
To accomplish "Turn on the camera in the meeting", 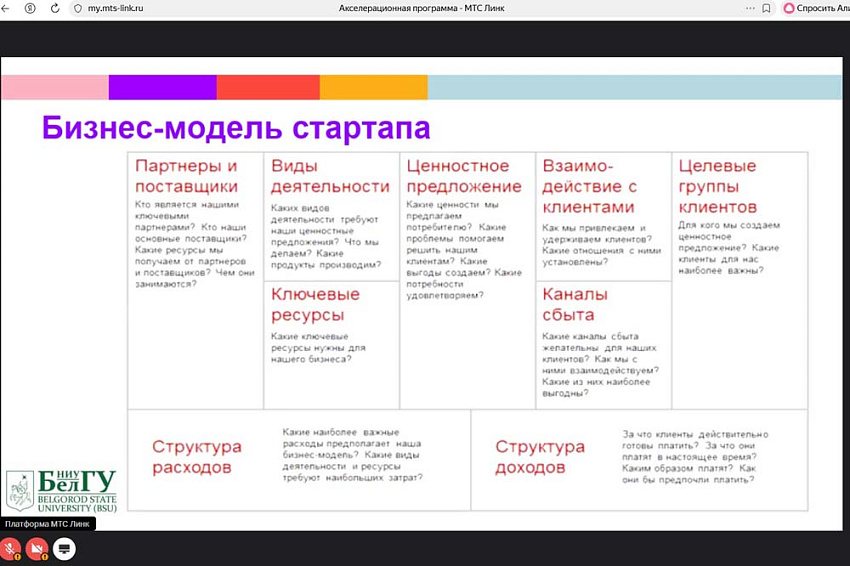I will pyautogui.click(x=38, y=548).
